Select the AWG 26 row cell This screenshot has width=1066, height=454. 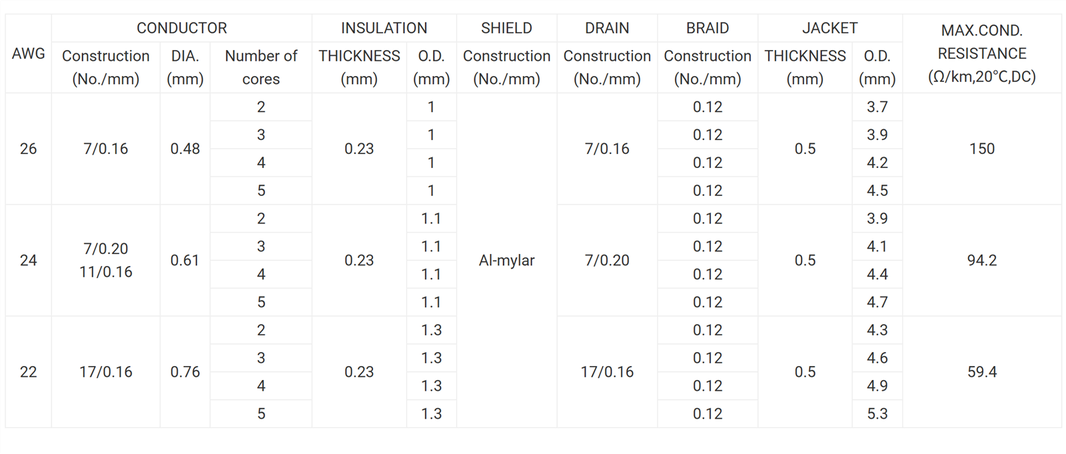point(28,149)
